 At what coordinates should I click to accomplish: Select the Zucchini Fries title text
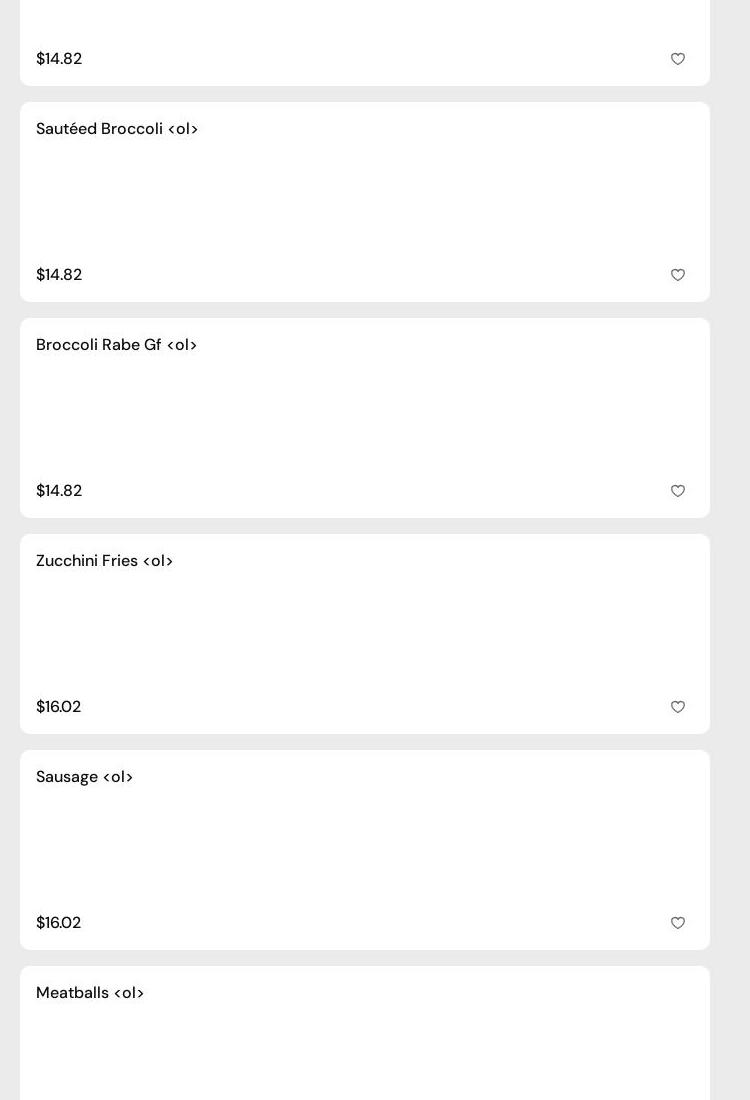coord(104,561)
